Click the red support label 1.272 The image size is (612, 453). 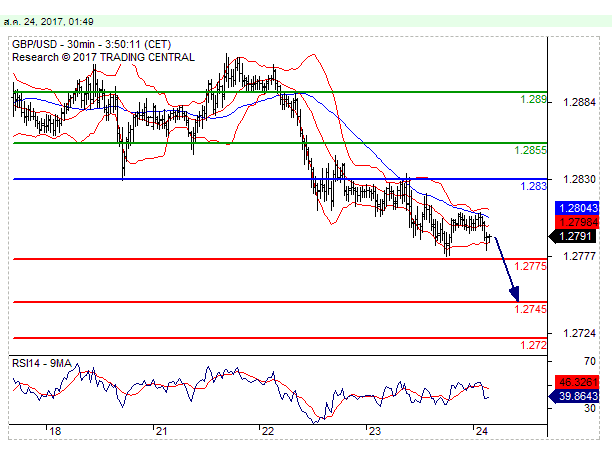pos(533,345)
